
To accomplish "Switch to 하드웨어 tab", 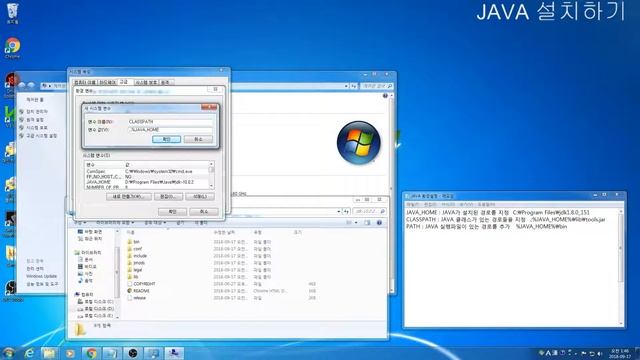I will click(108, 82).
